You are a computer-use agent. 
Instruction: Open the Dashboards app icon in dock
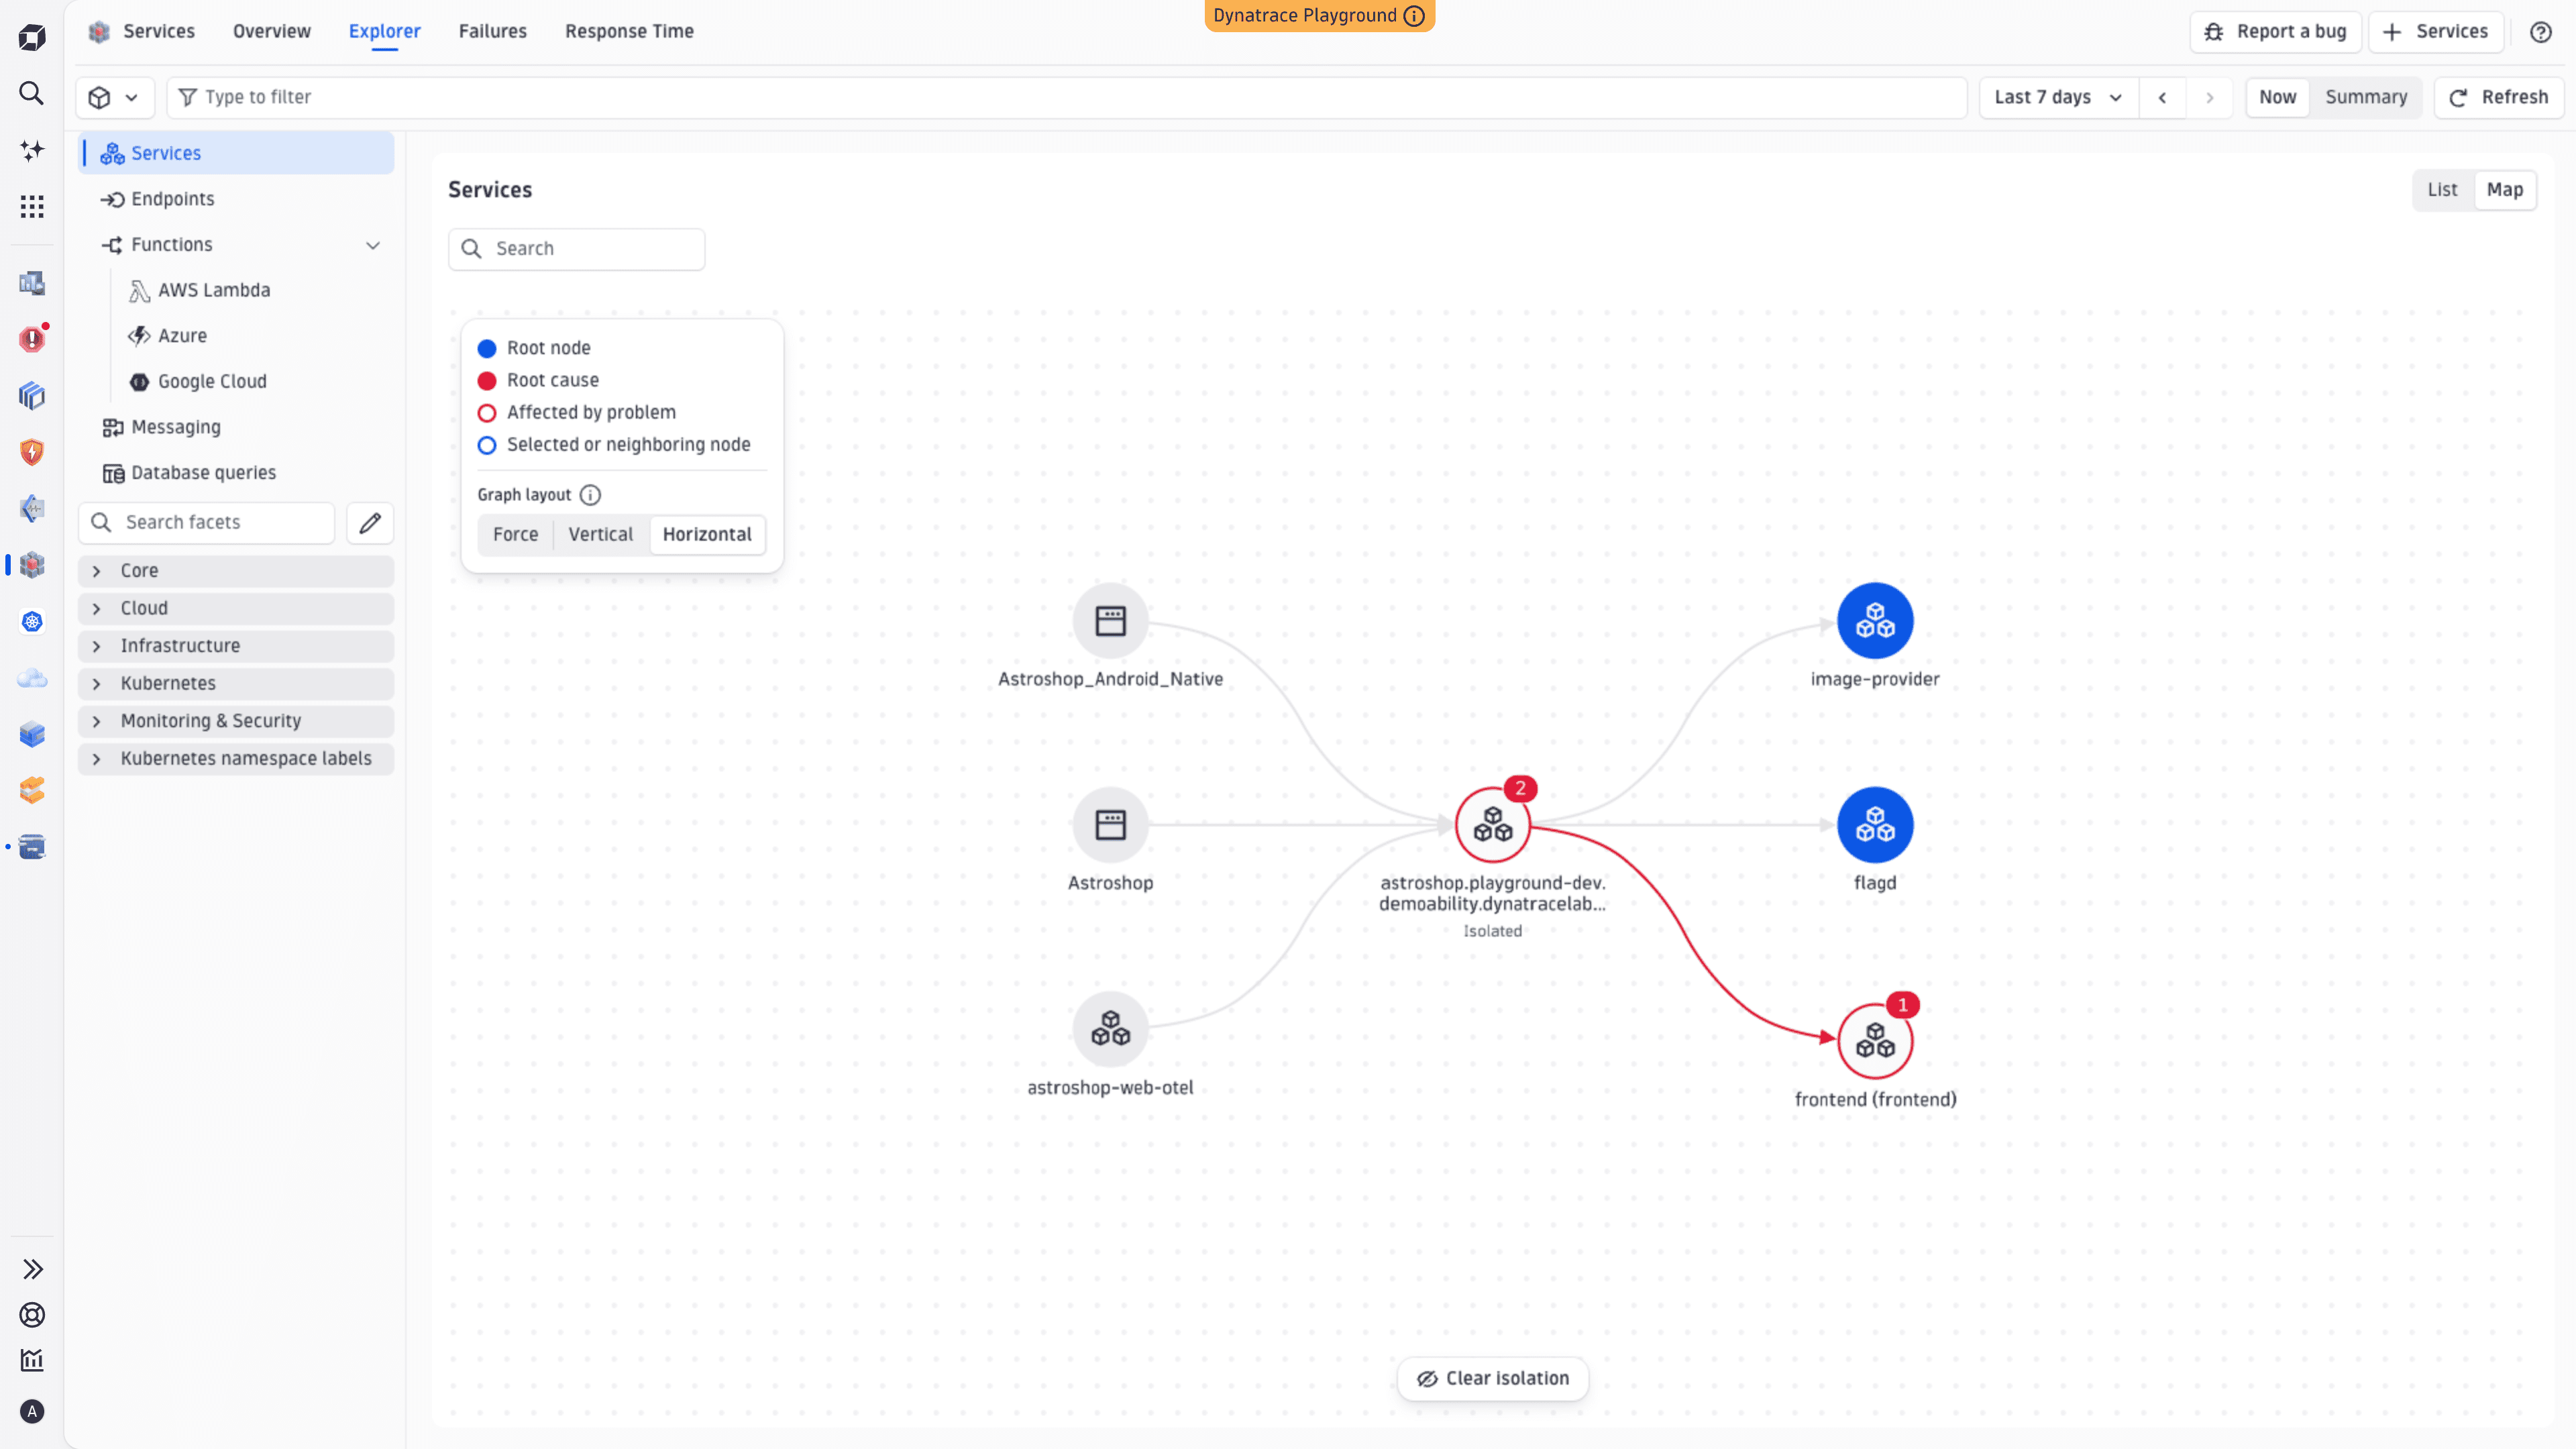click(x=32, y=283)
